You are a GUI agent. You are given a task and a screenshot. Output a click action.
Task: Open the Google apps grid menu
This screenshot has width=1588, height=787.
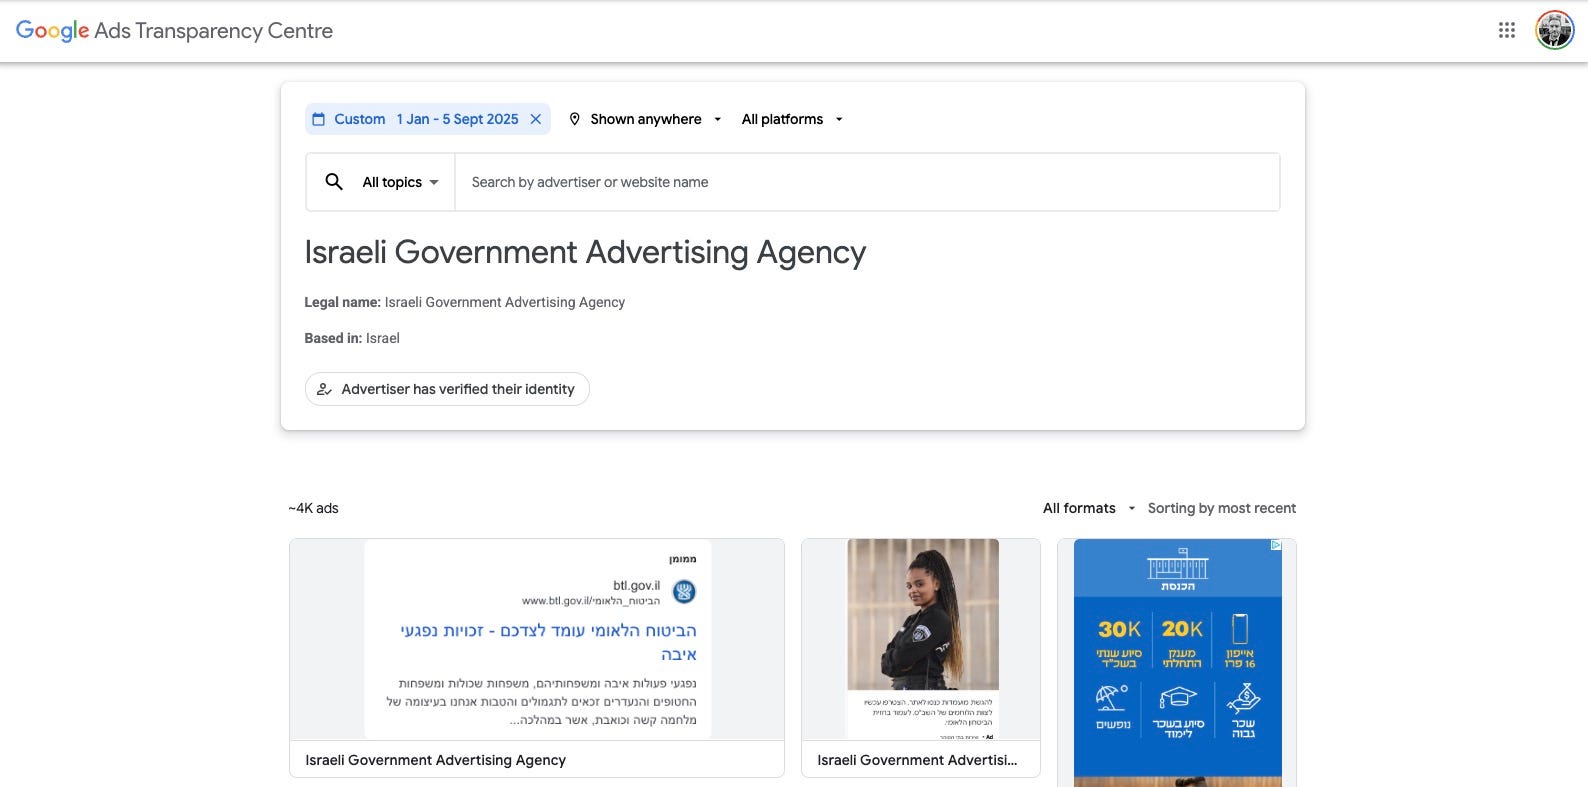(x=1507, y=30)
